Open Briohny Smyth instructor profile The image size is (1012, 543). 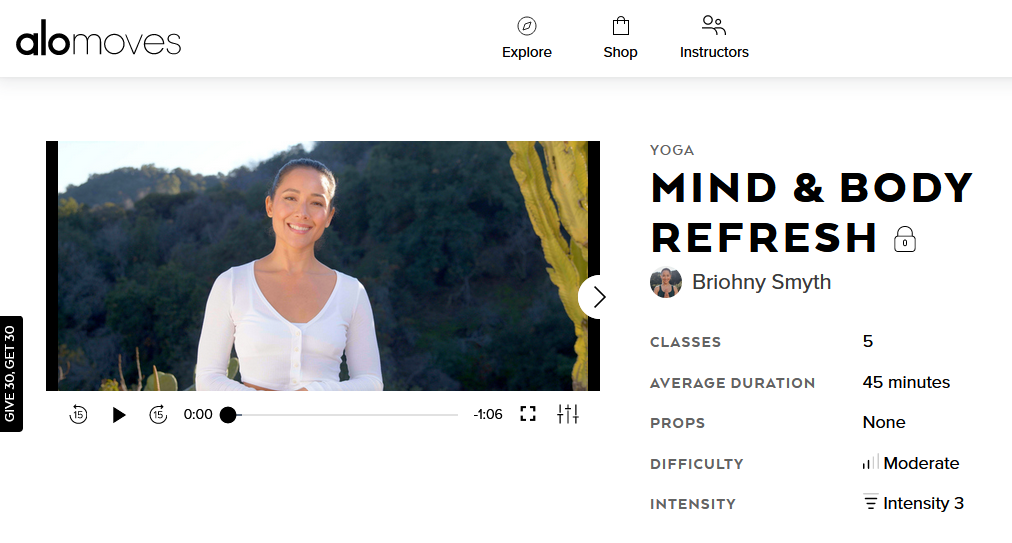coord(762,282)
